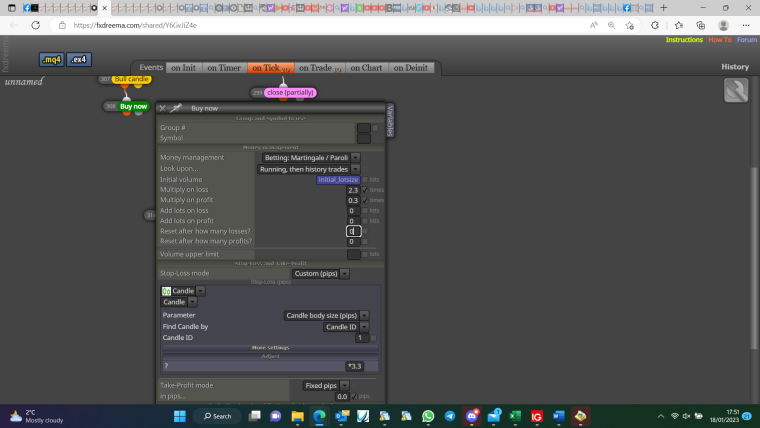The height and width of the screenshot is (428, 760).
Task: Pin the Buy now settings panel
Action: (x=176, y=108)
